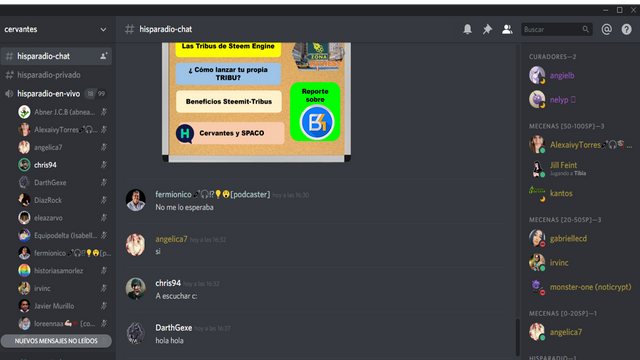Open DarthGexe's avatar in the chat
The image size is (640, 360).
click(136, 333)
